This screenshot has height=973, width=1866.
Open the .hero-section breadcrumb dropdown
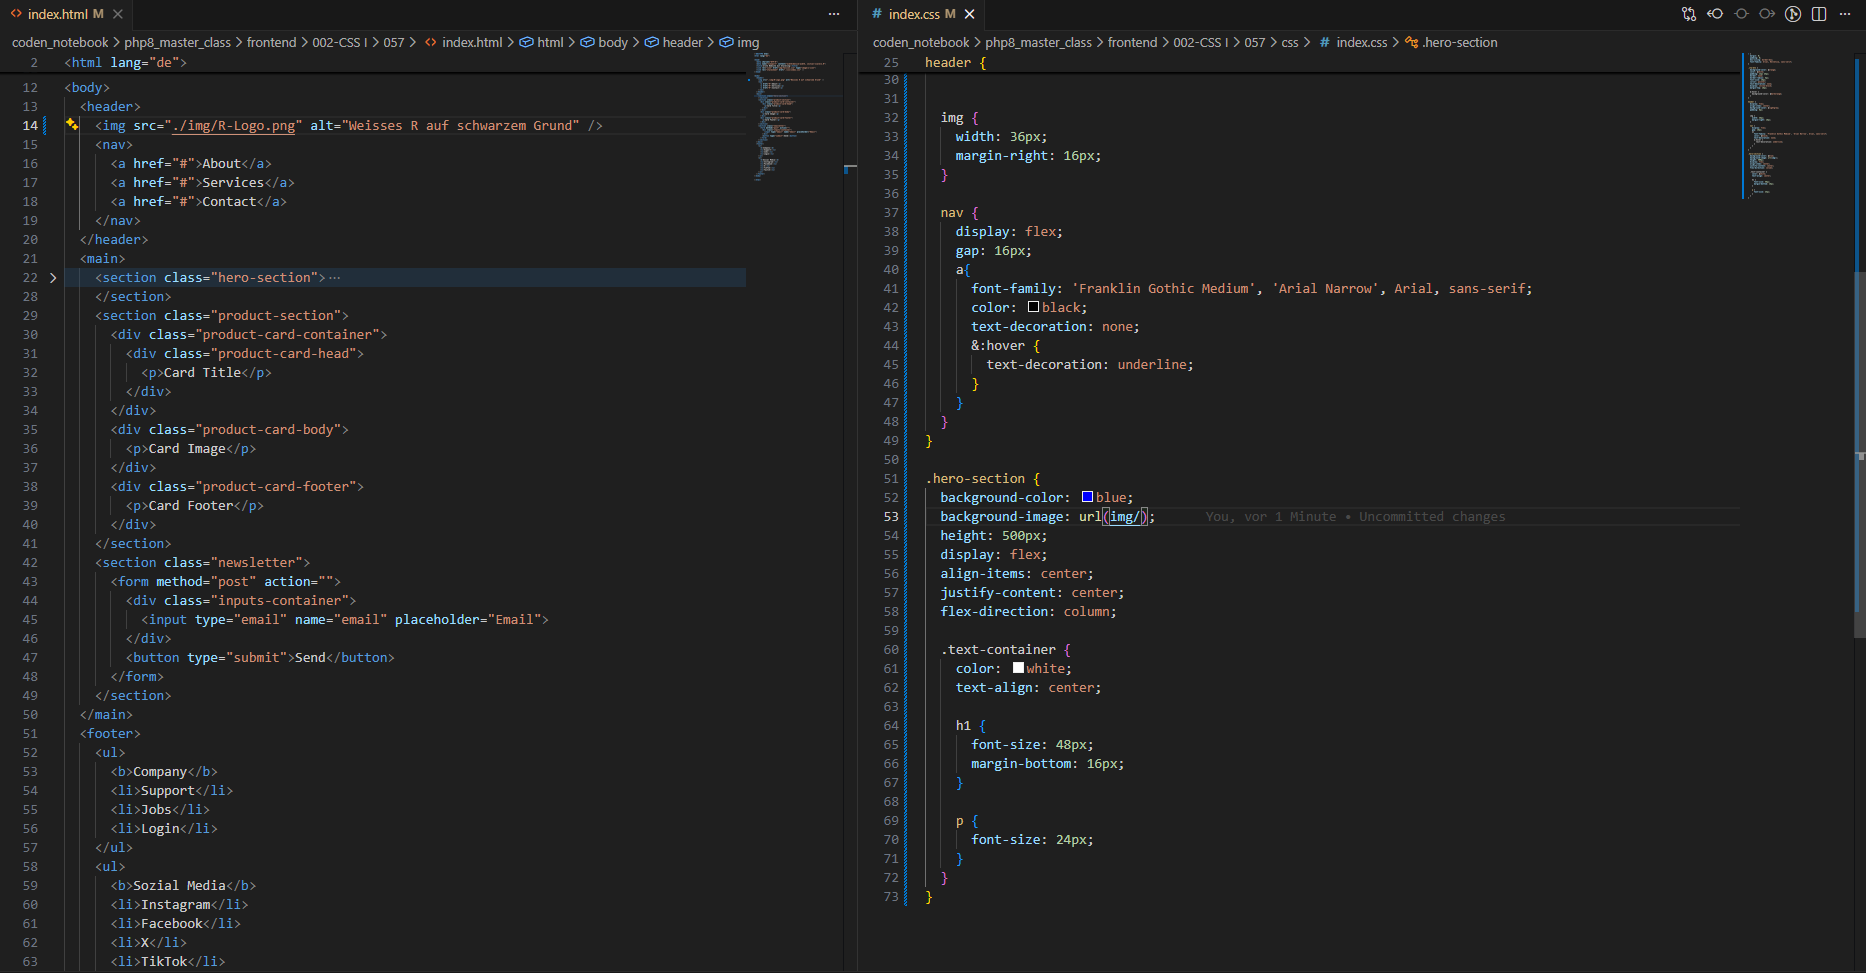coord(1459,42)
